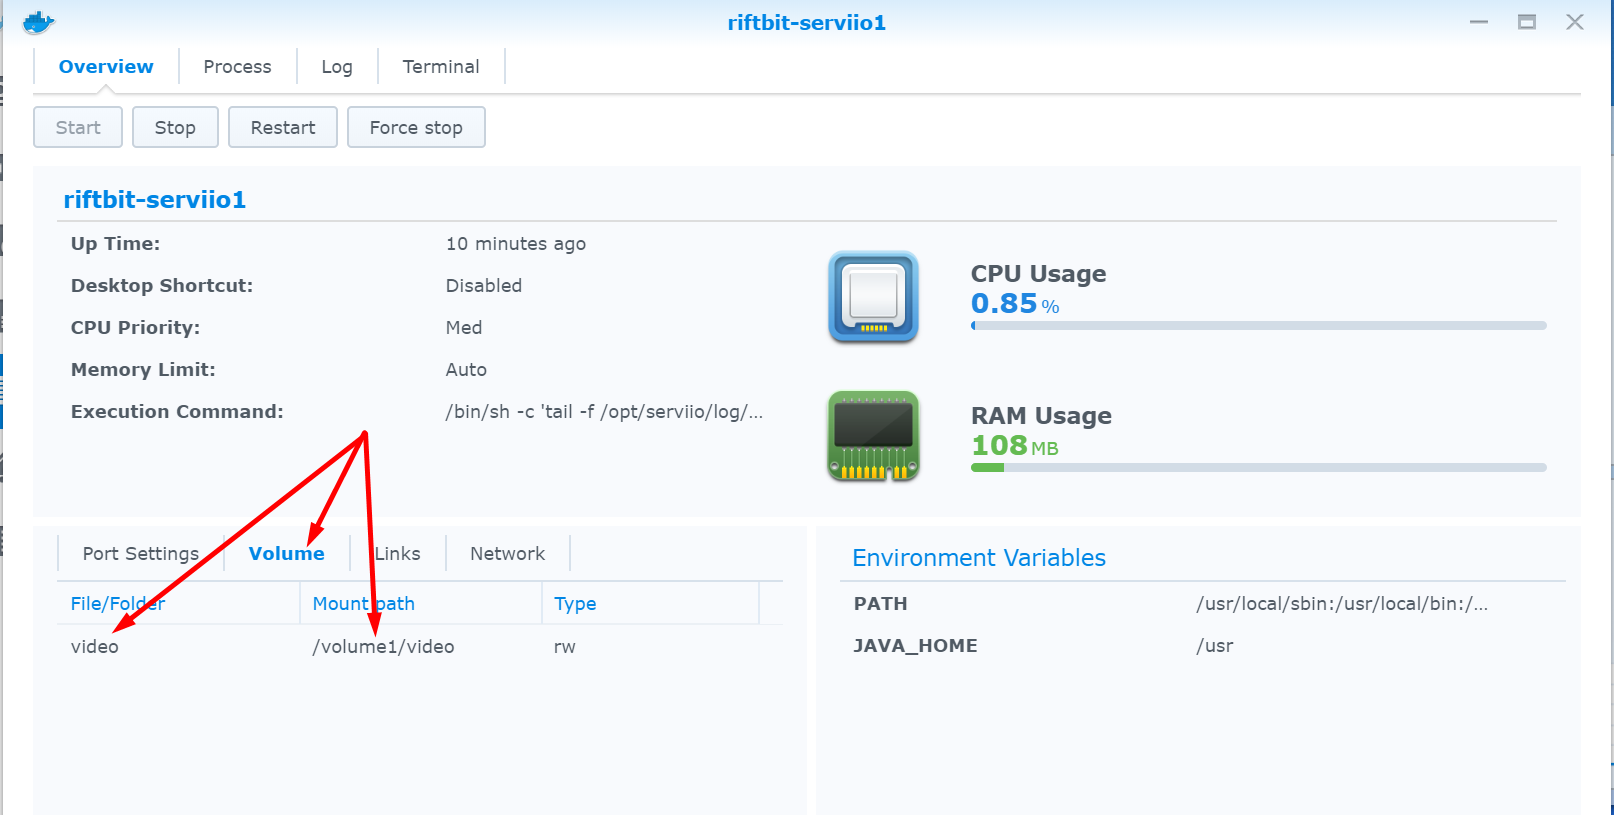Open the Terminal tab
The height and width of the screenshot is (815, 1614).
click(441, 67)
